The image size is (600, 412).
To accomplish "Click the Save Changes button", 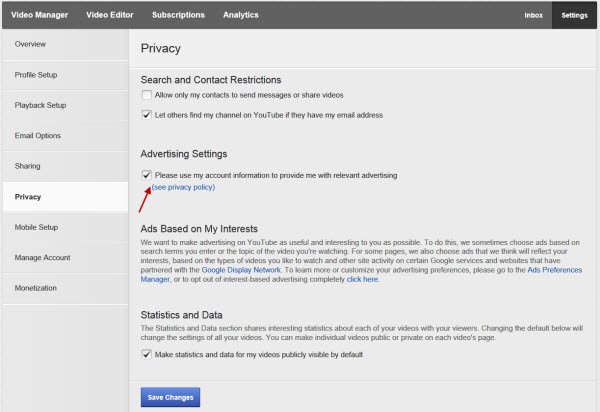I will (x=170, y=397).
